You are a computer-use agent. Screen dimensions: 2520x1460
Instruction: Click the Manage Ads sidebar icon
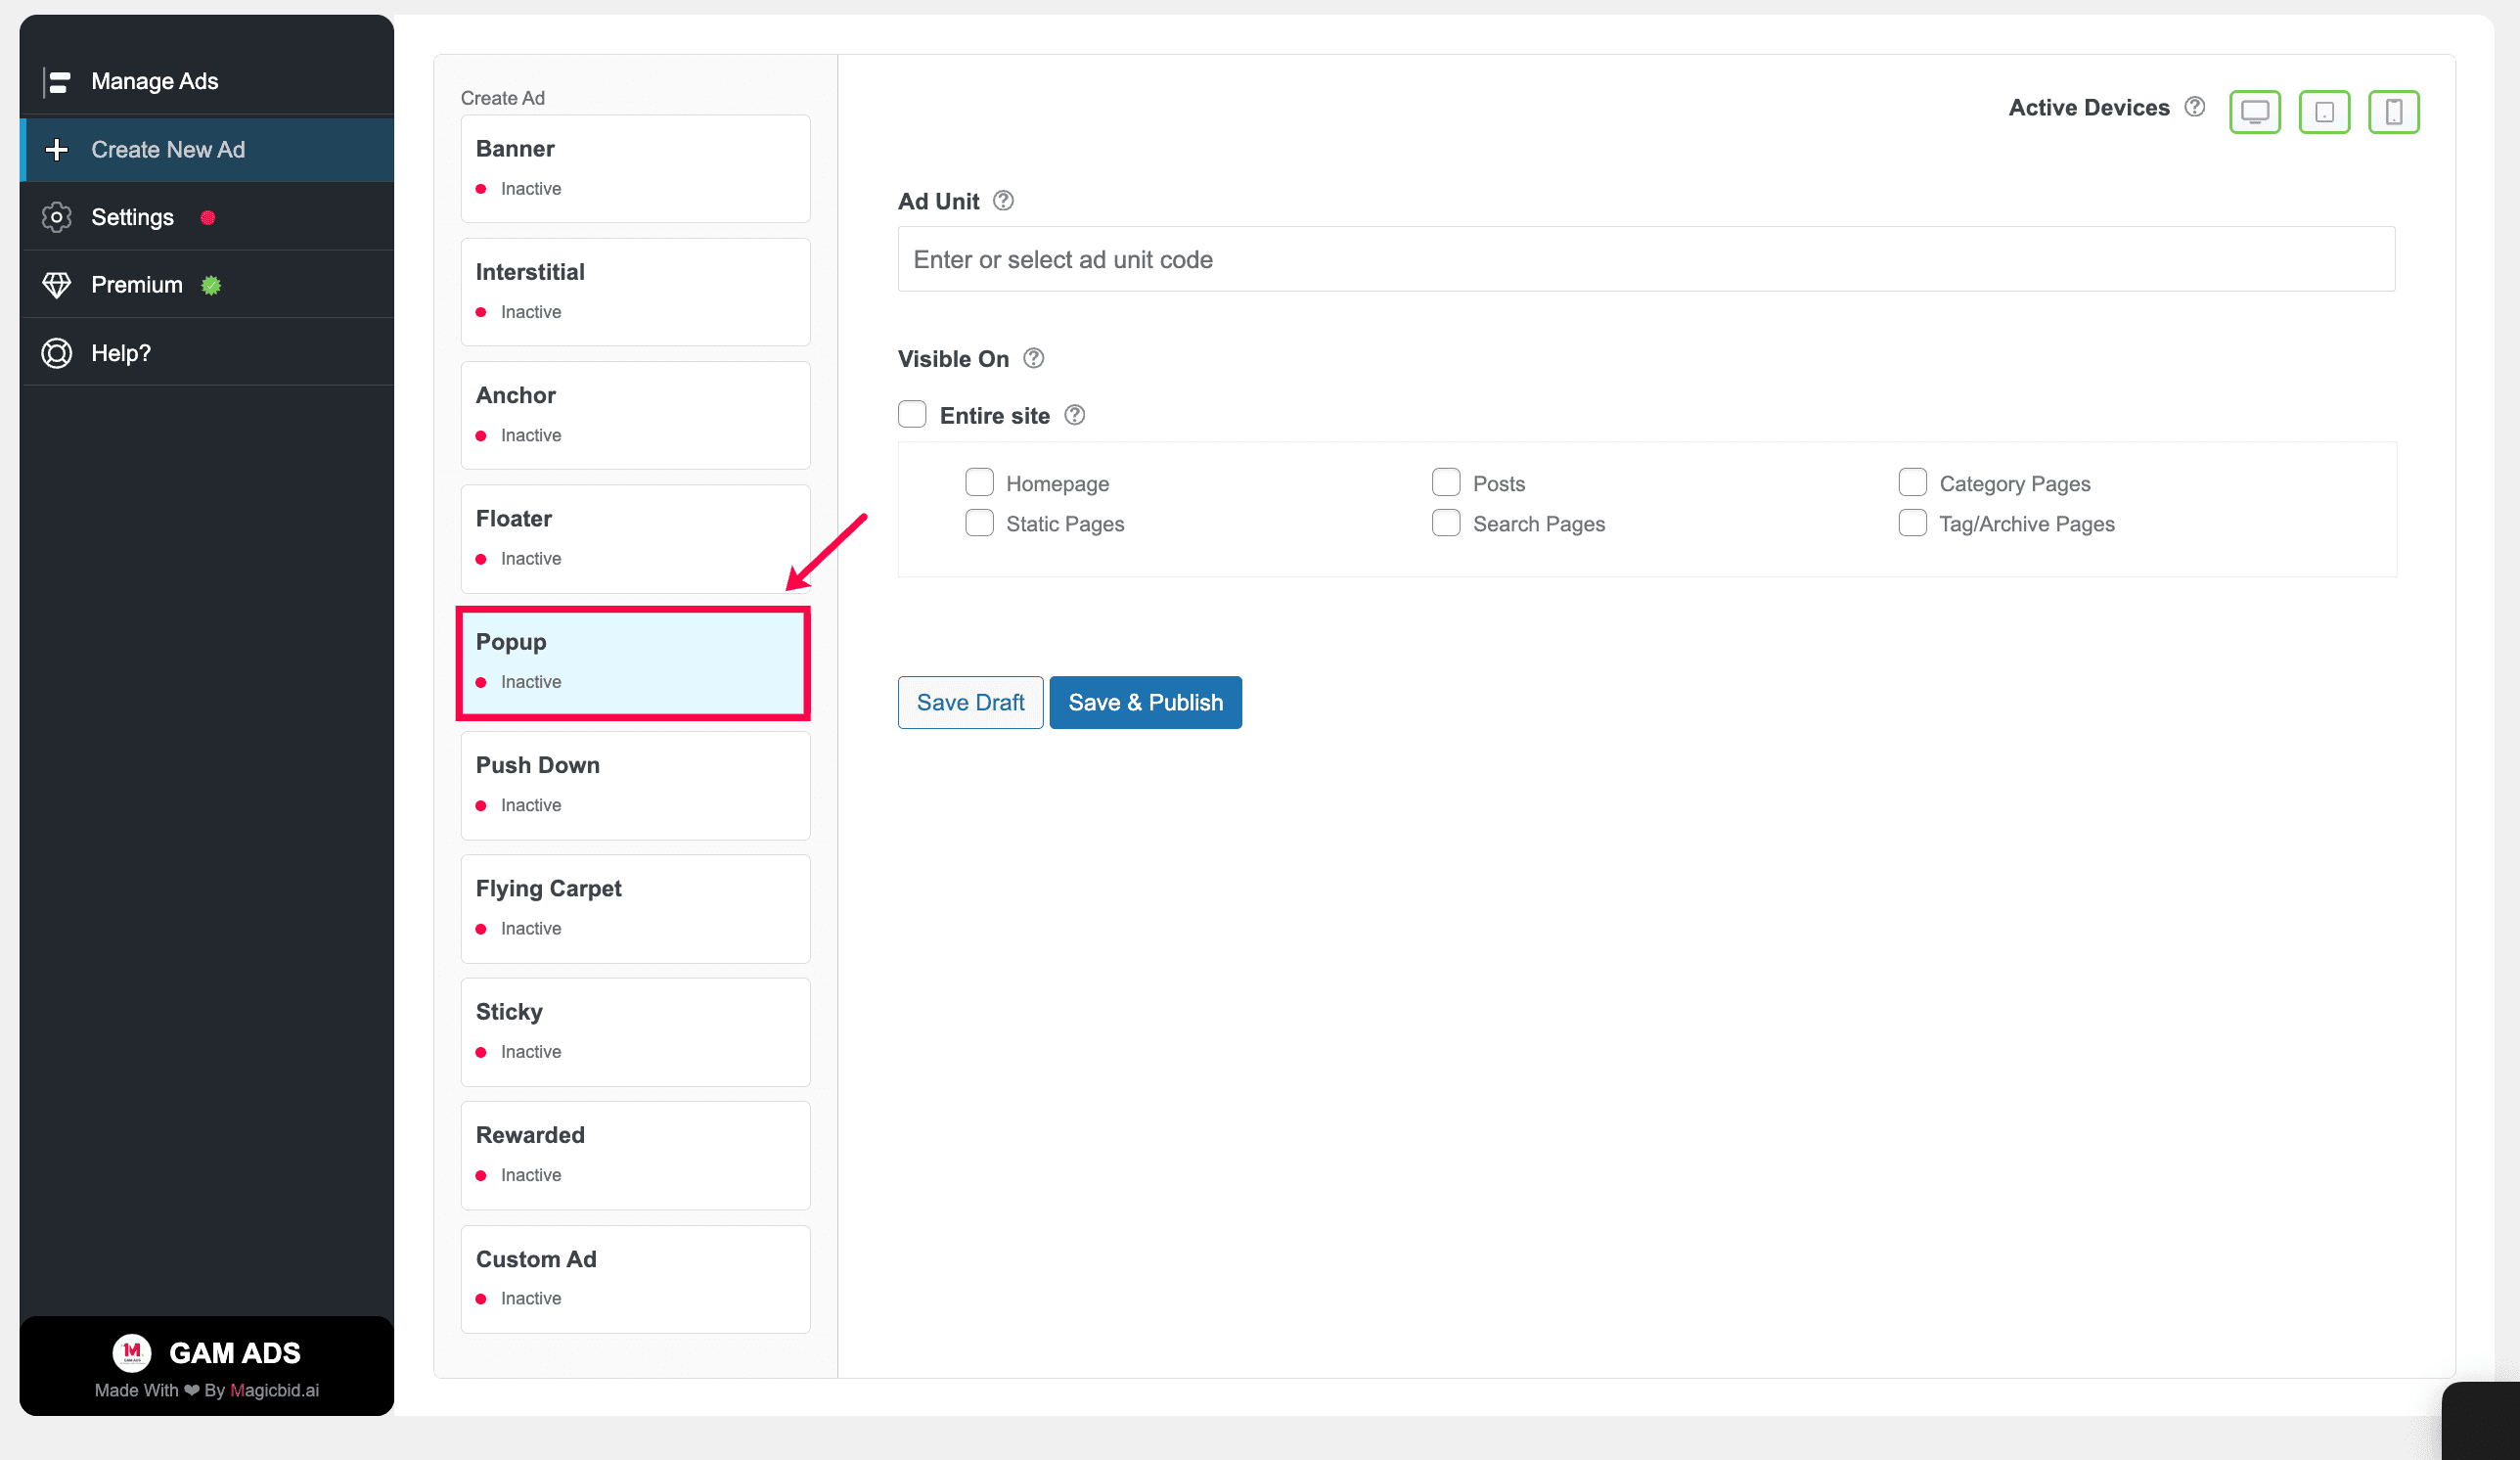57,82
